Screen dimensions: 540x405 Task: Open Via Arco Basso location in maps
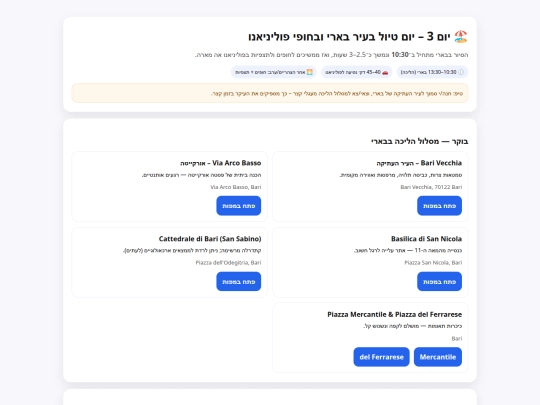pyautogui.click(x=238, y=206)
